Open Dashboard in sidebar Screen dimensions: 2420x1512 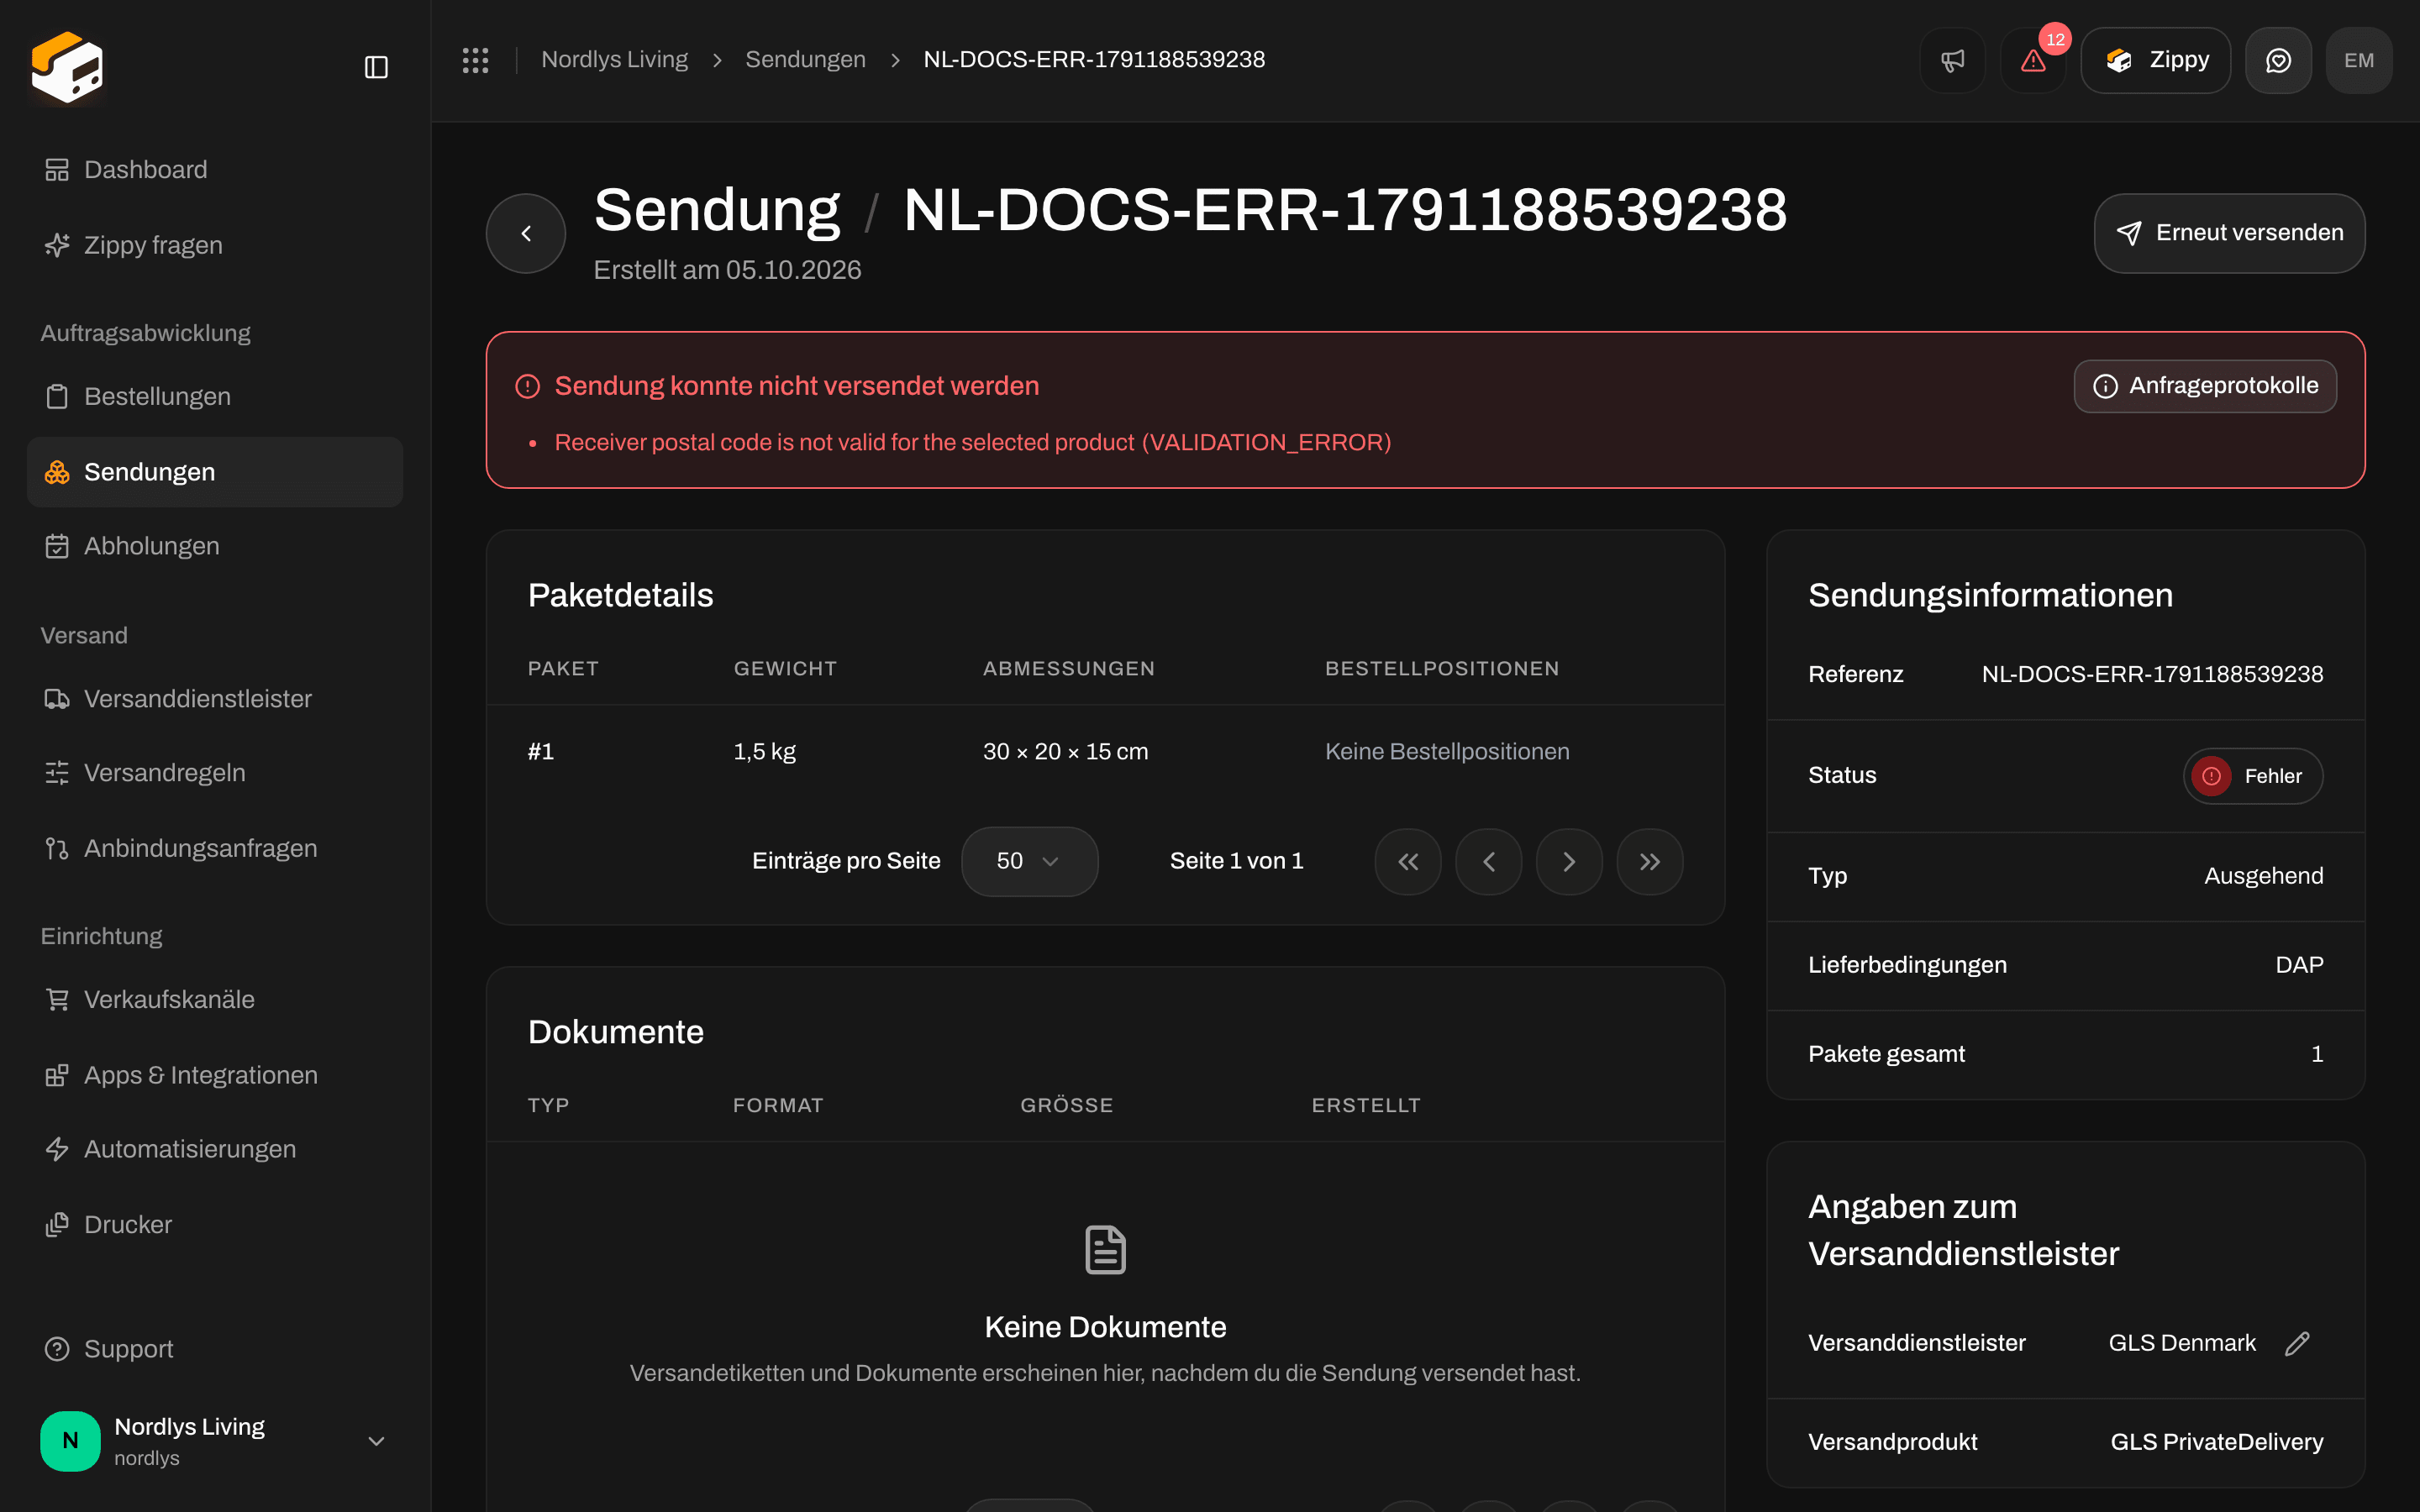coord(215,169)
